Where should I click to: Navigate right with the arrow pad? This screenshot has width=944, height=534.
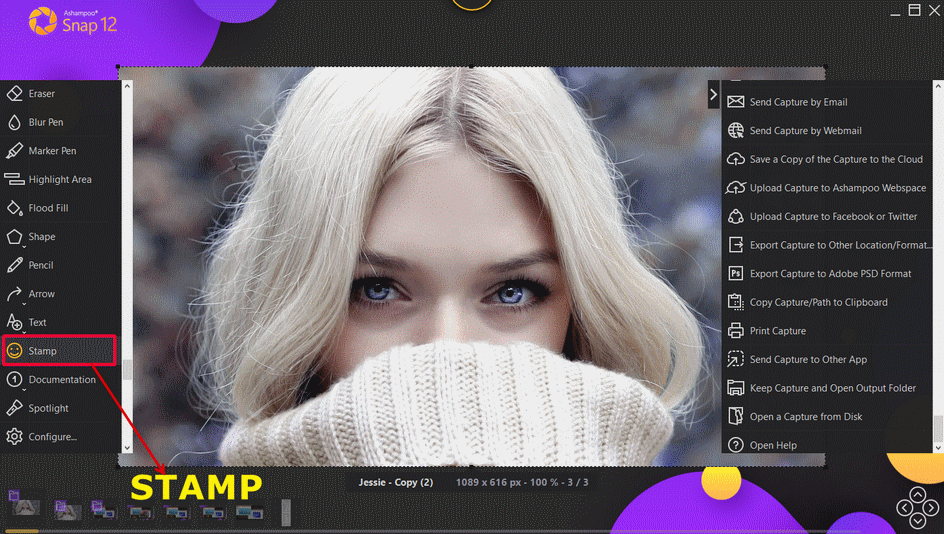tap(931, 508)
